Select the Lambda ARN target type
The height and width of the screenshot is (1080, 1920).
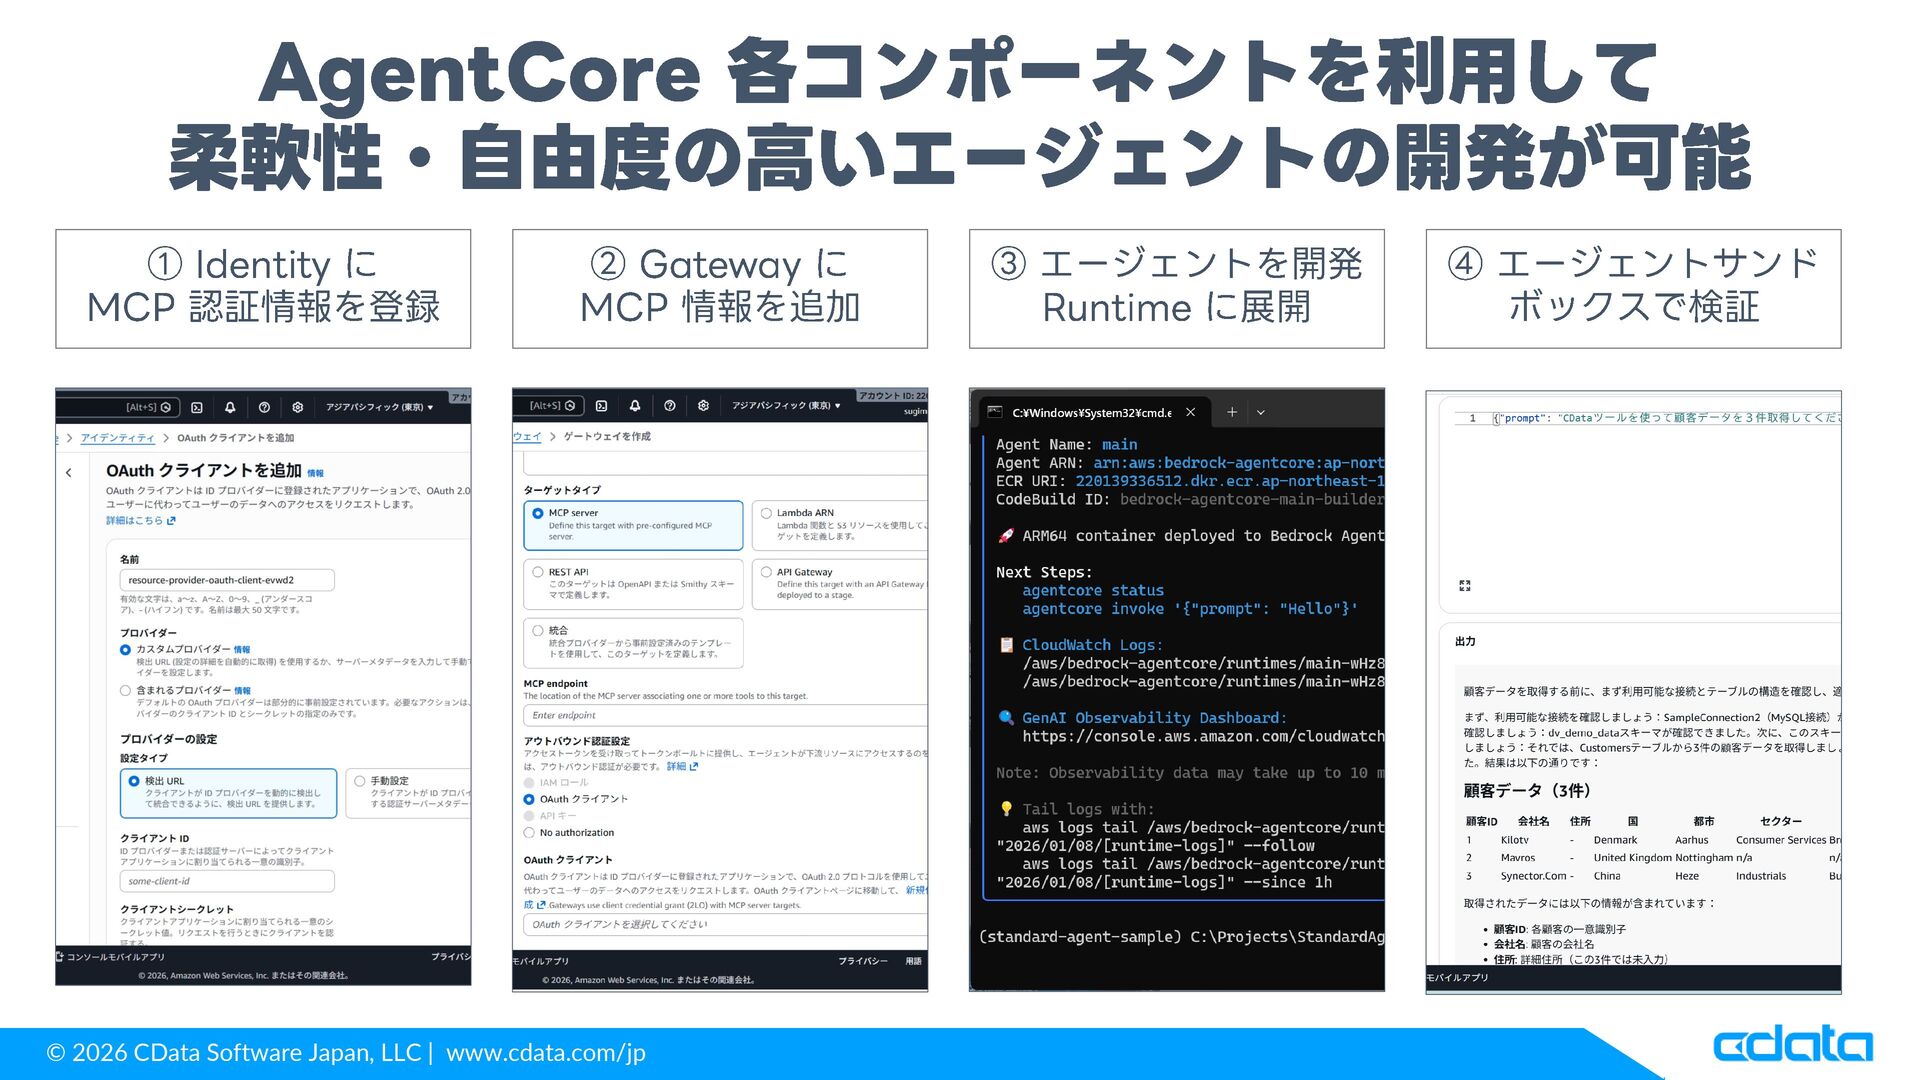click(767, 513)
